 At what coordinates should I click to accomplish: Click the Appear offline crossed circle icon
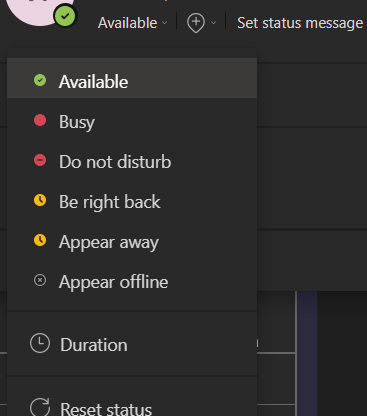tap(40, 280)
